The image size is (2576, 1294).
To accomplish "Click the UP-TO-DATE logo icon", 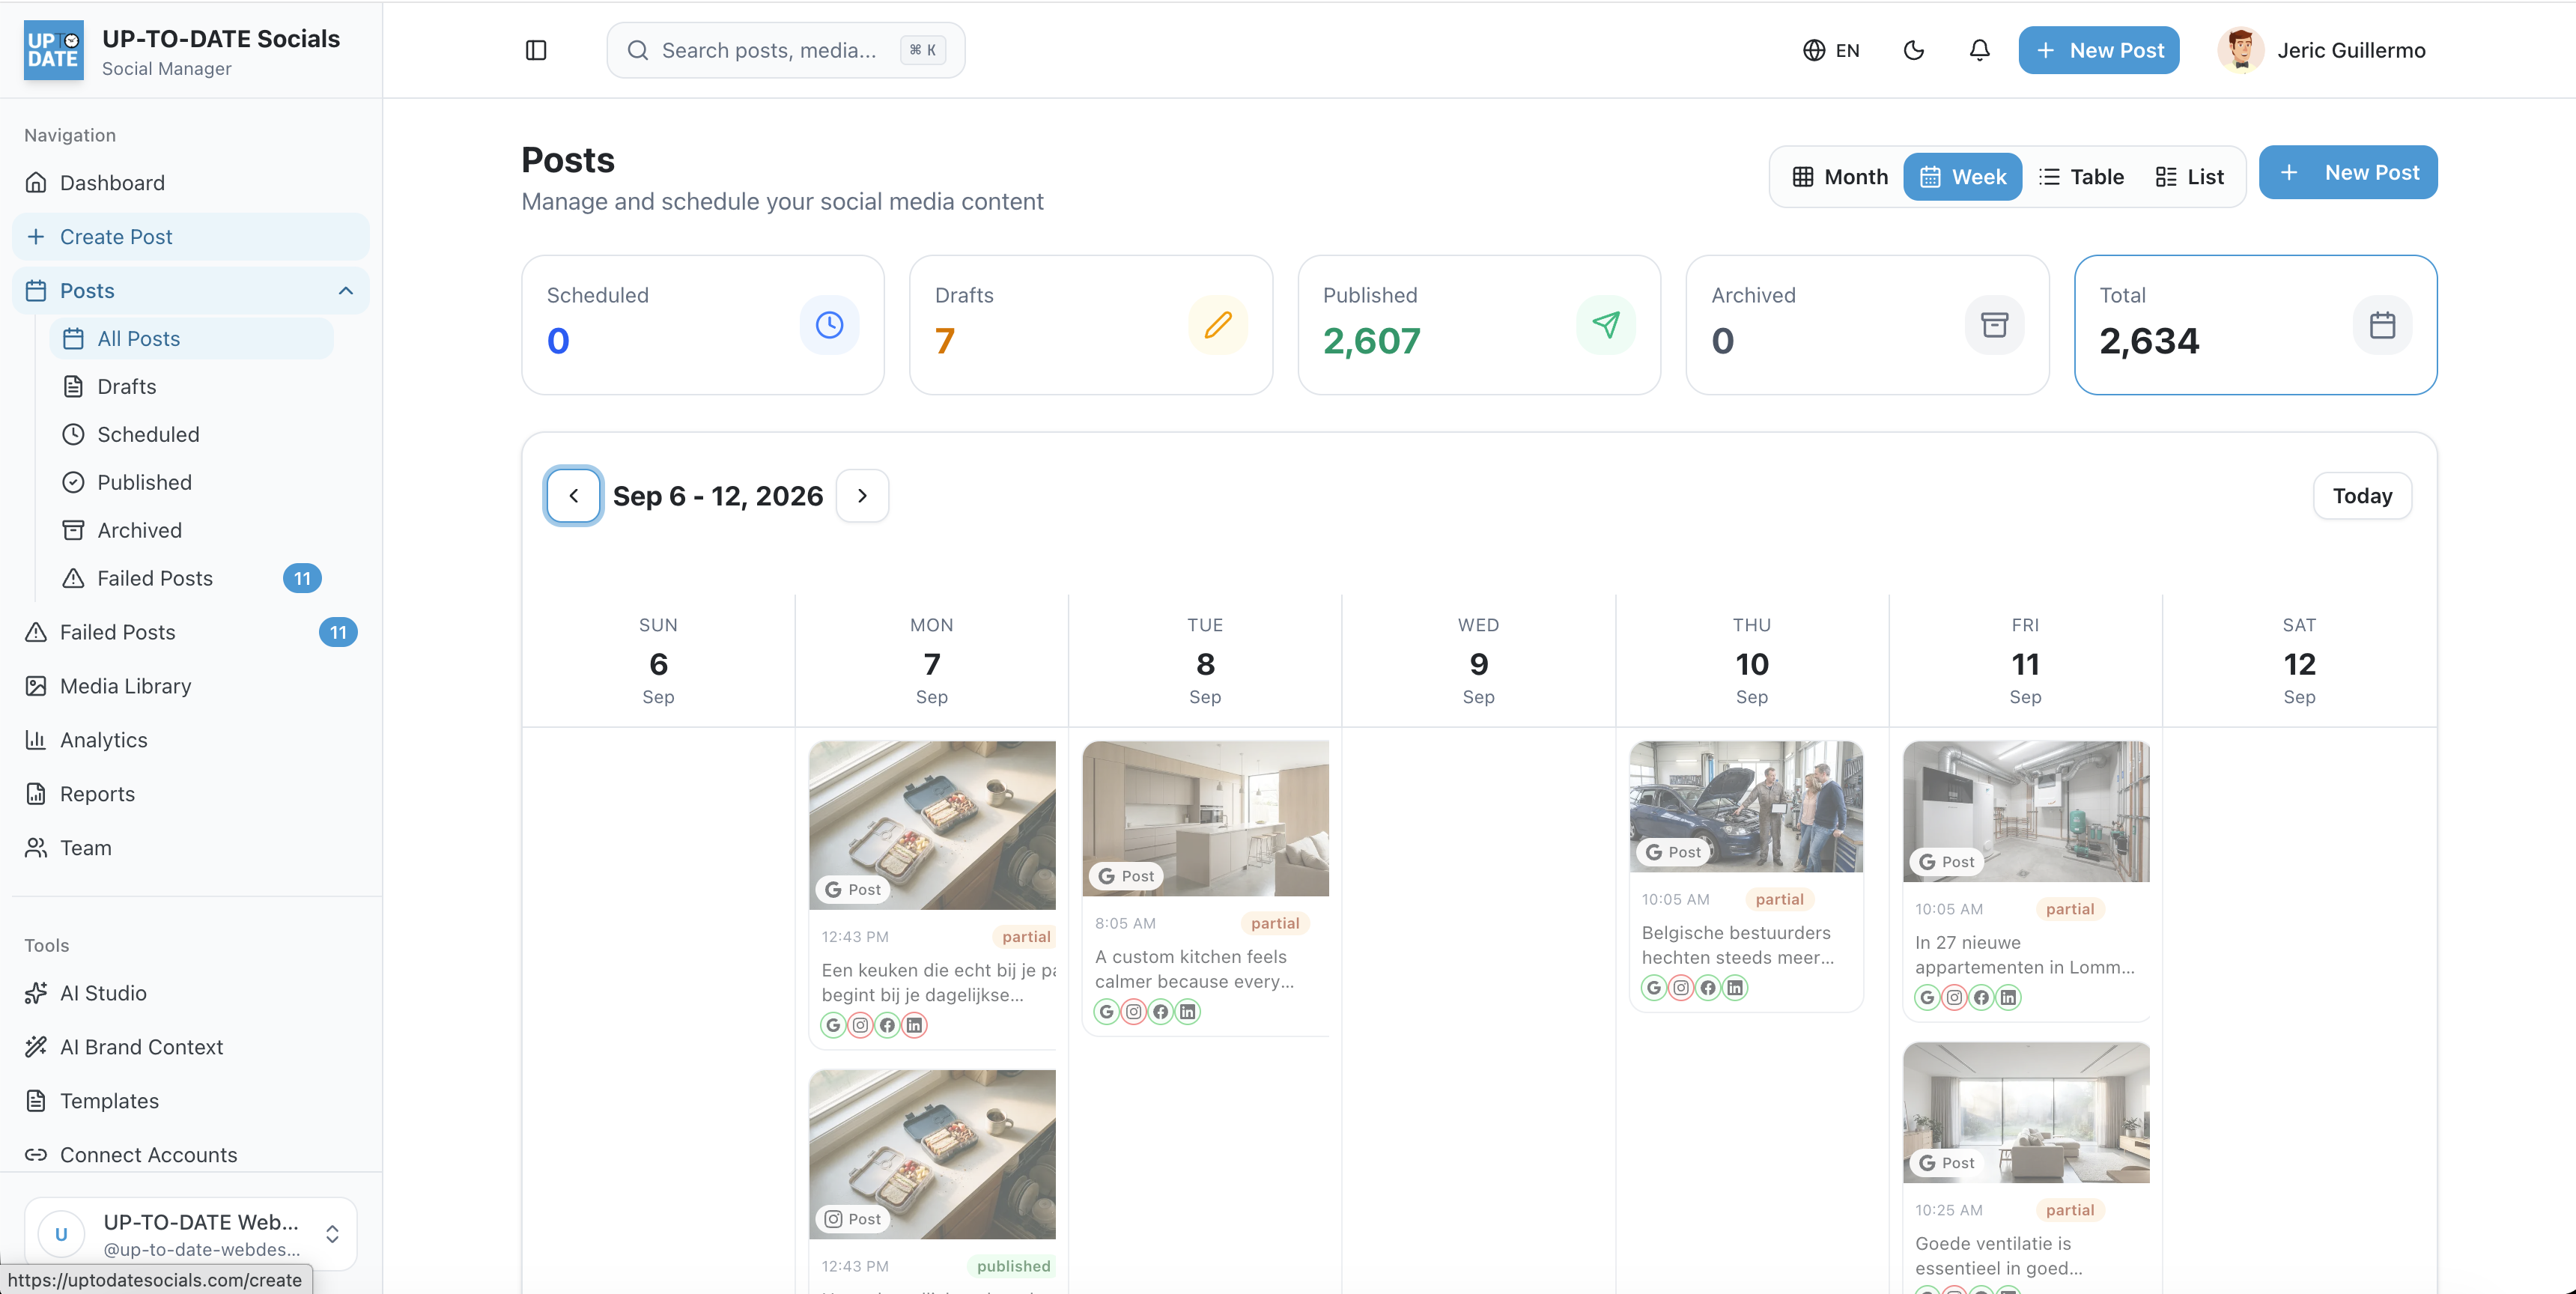I will click(x=53, y=50).
